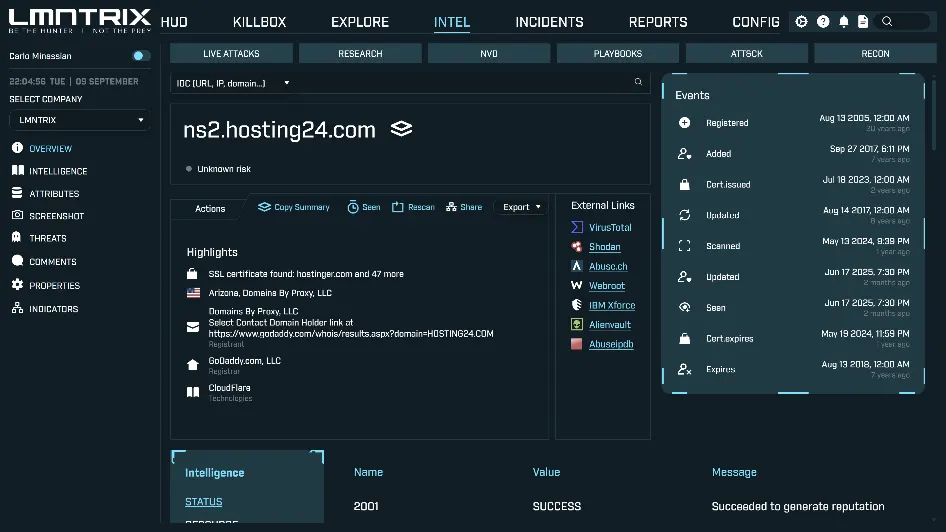Click the 'Succeeded to generate reputation' message

pyautogui.click(x=798, y=507)
